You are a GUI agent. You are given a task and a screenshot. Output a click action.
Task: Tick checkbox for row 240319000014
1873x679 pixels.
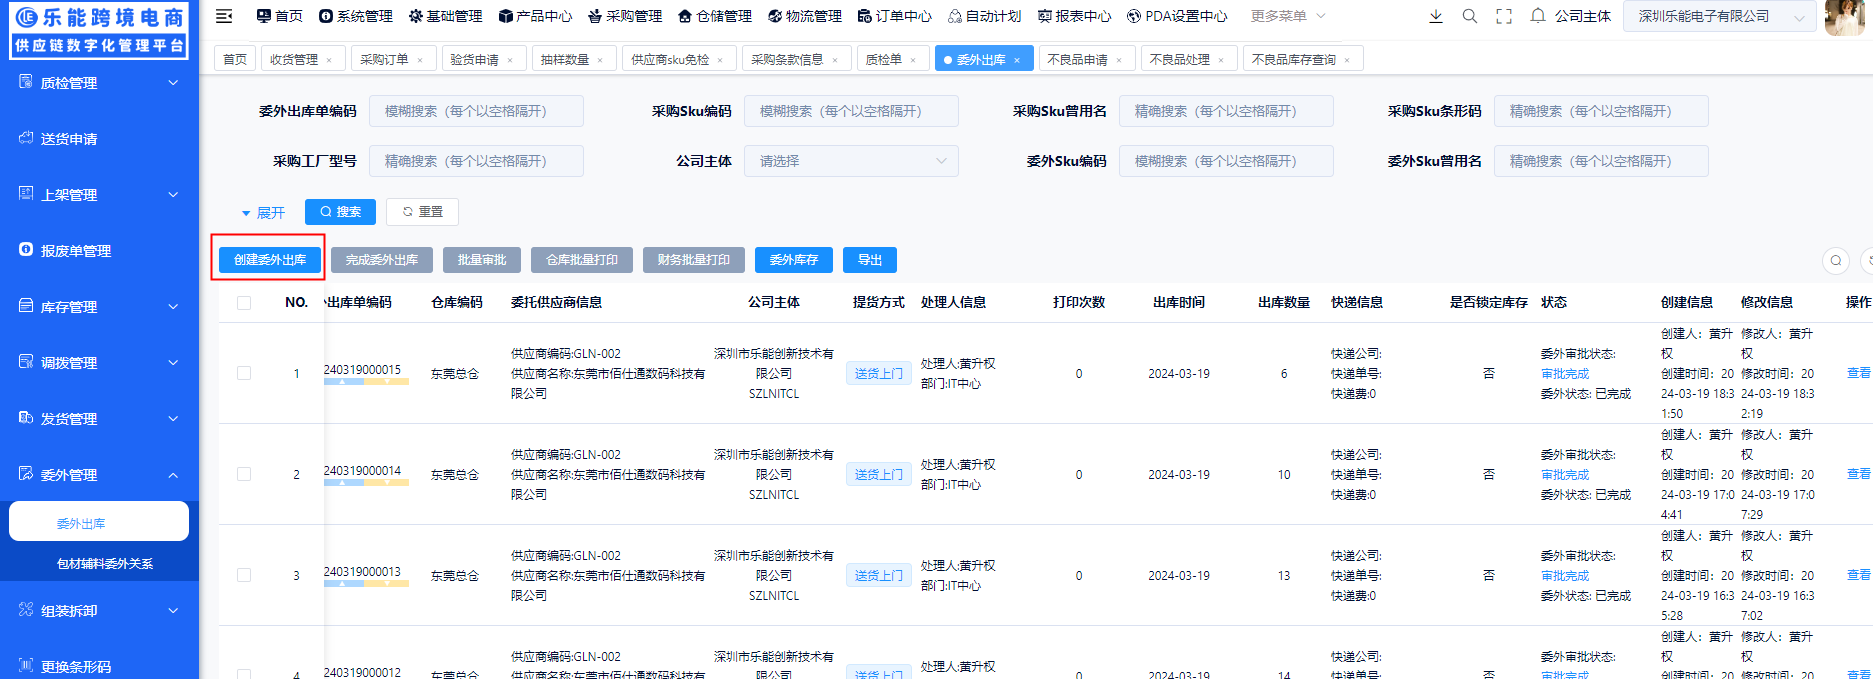(244, 474)
